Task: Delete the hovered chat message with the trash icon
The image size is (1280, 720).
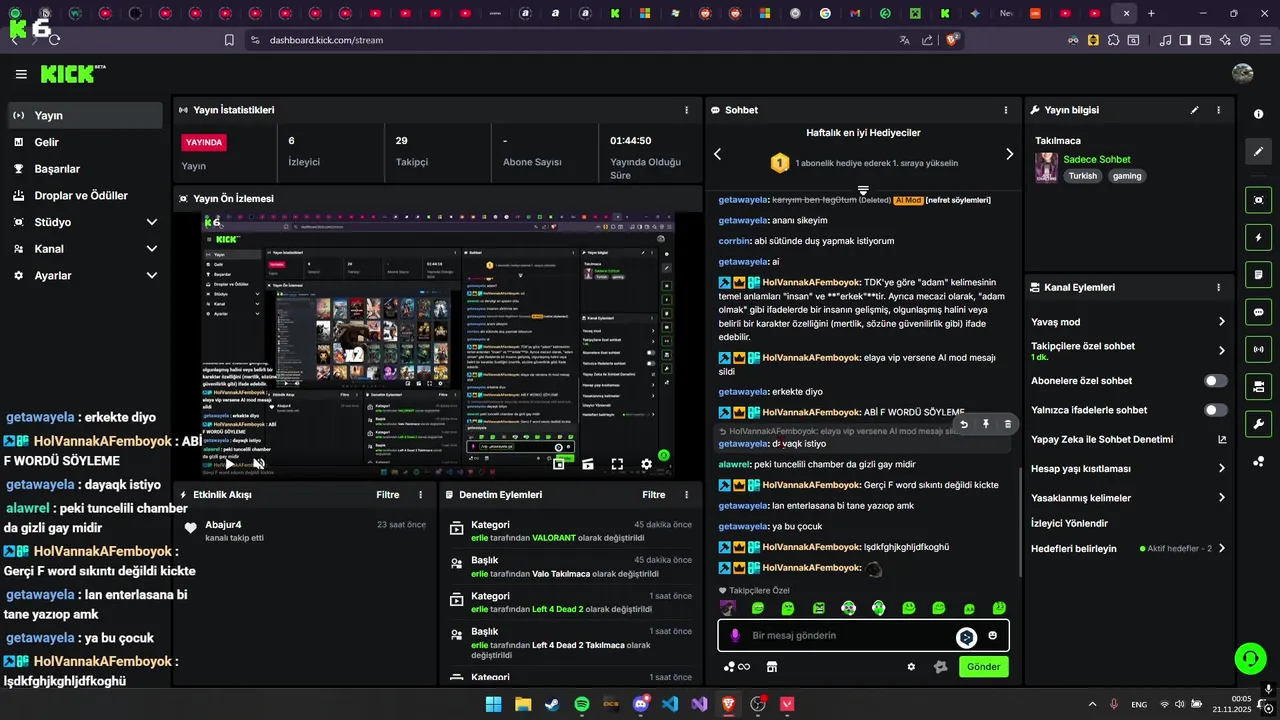Action: click(x=1007, y=424)
